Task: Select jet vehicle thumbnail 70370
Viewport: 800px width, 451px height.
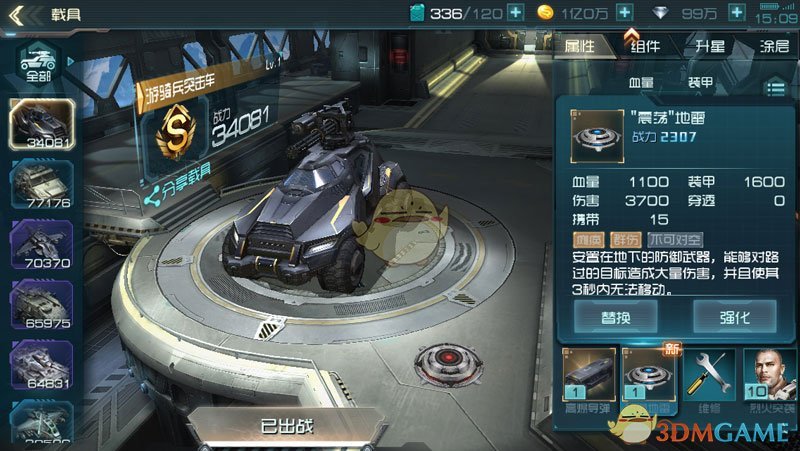Action: click(x=42, y=245)
